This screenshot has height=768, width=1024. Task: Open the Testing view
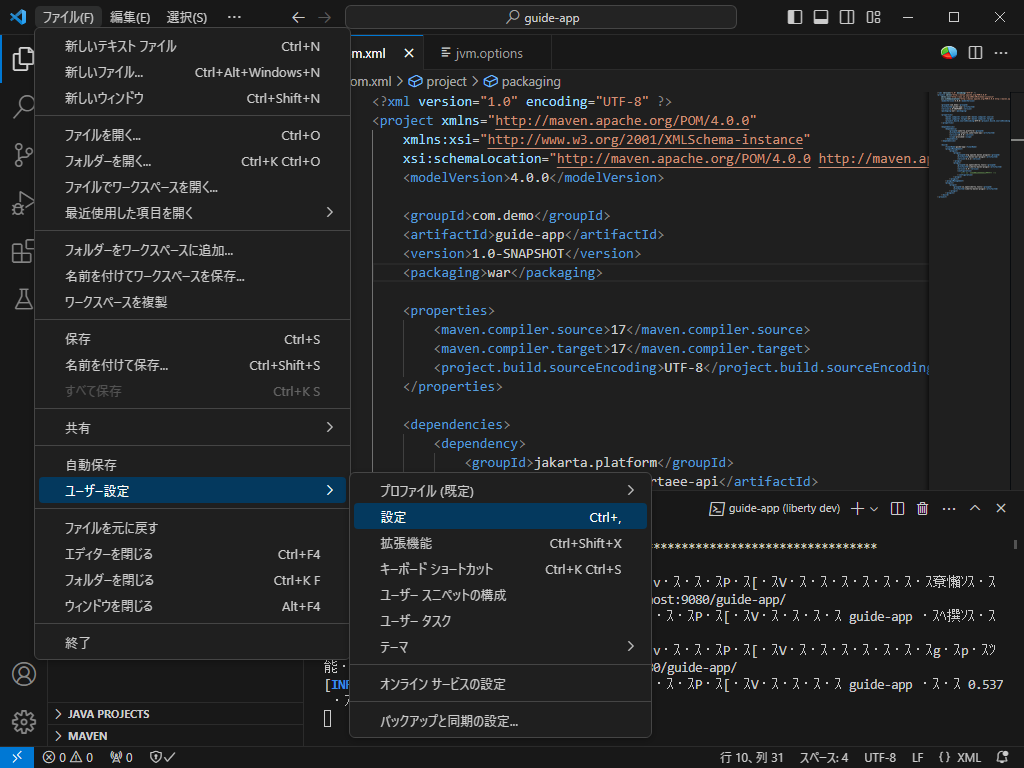click(x=22, y=299)
